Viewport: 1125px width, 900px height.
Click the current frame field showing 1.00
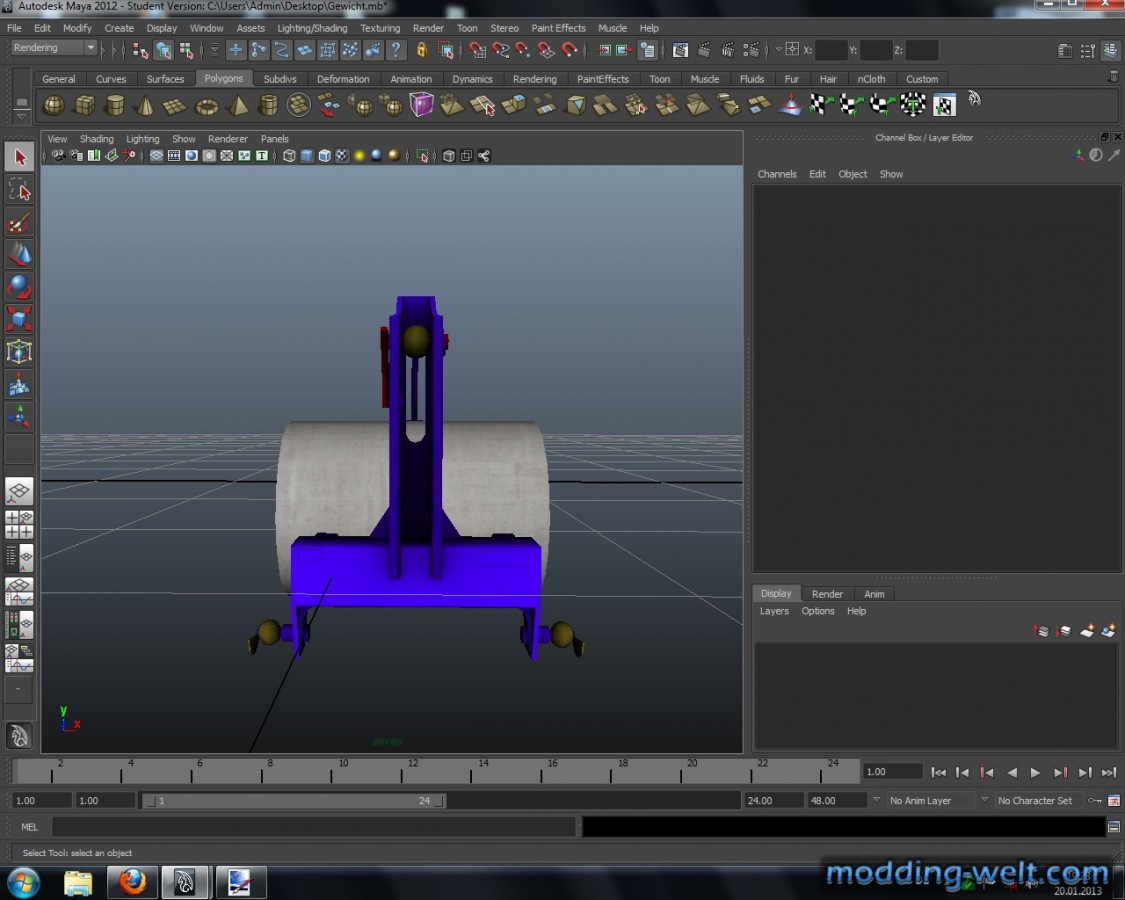point(892,772)
